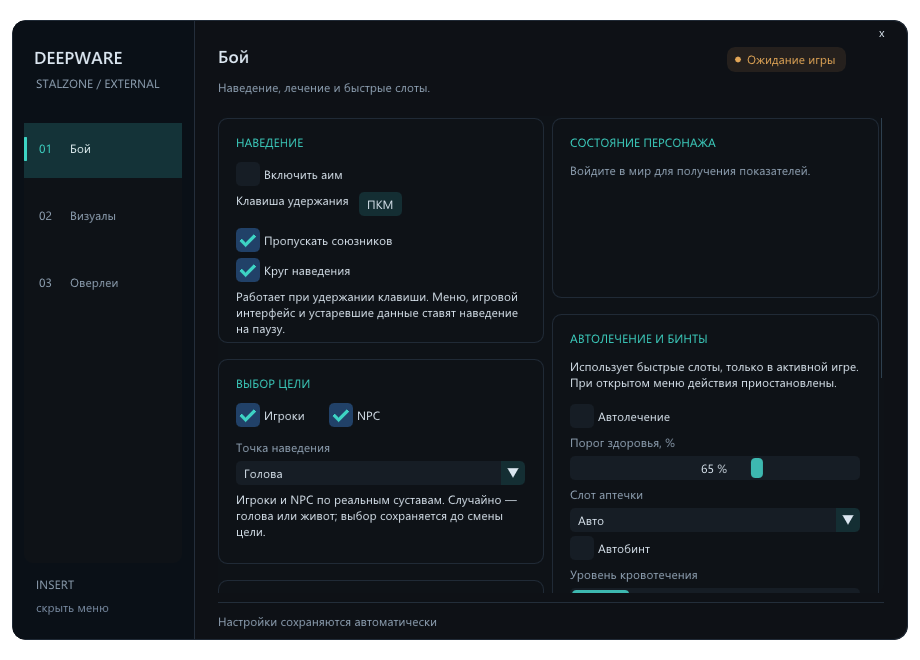The image size is (920, 660).
Task: Click the INSERT hotkey label
Action: [55, 585]
